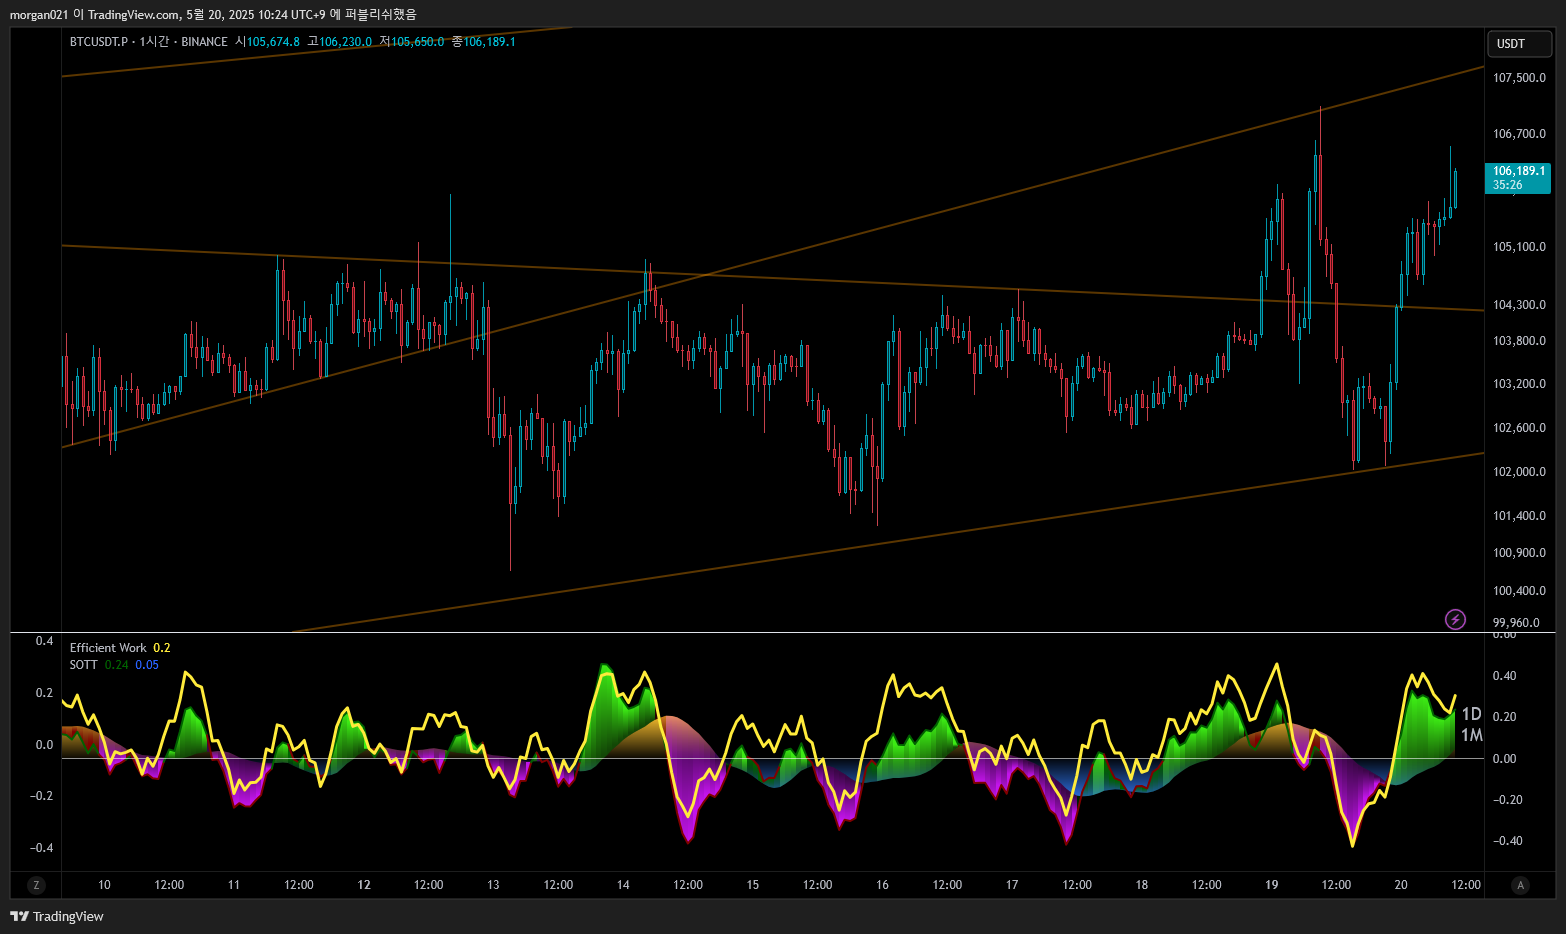Click the date 18 on the time axis
1566x934 pixels.
click(1142, 885)
